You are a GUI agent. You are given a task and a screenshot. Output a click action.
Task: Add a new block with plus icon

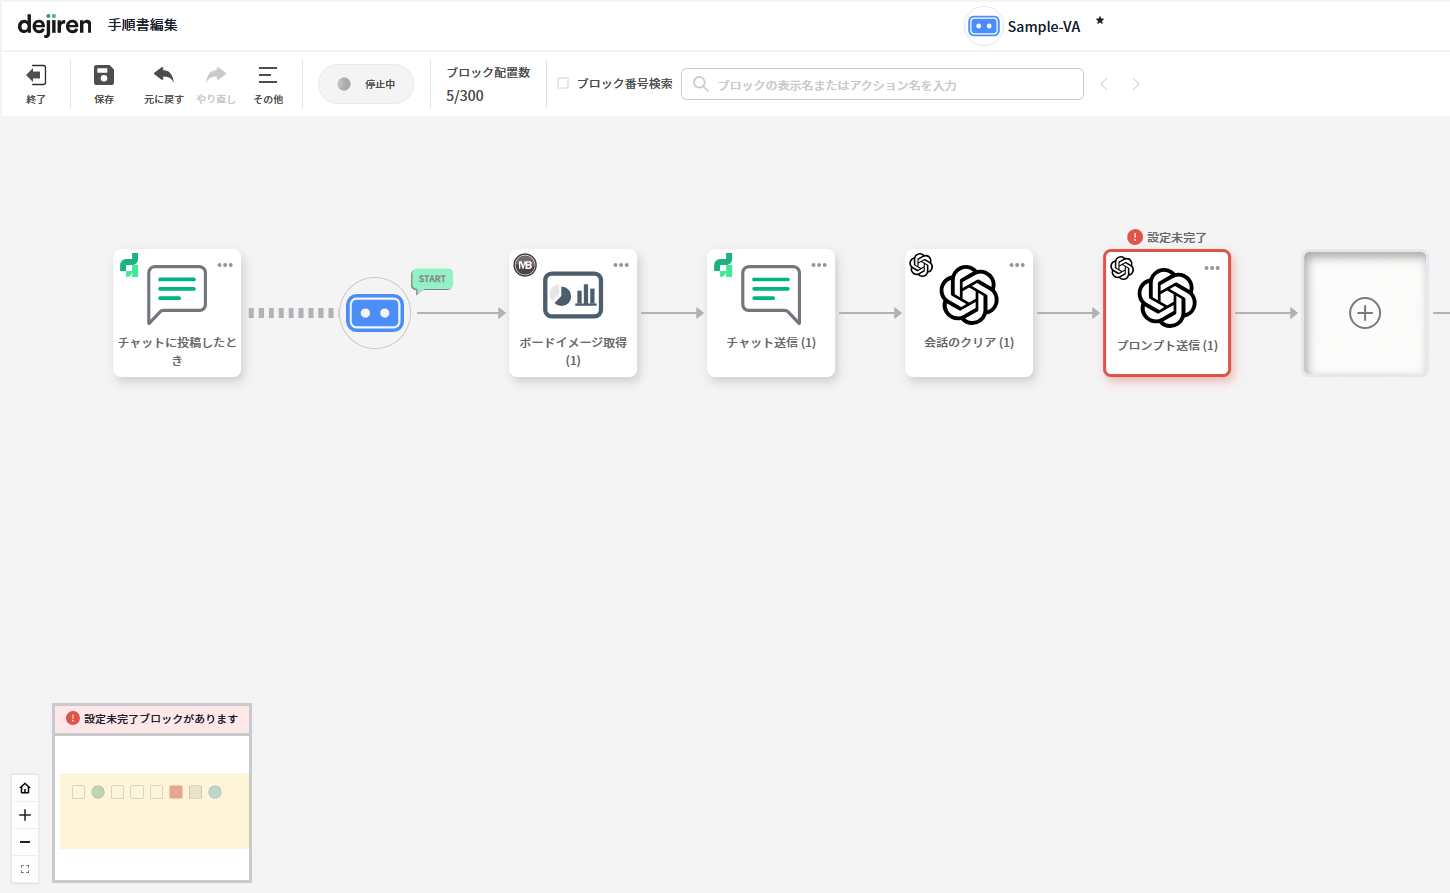[1365, 313]
